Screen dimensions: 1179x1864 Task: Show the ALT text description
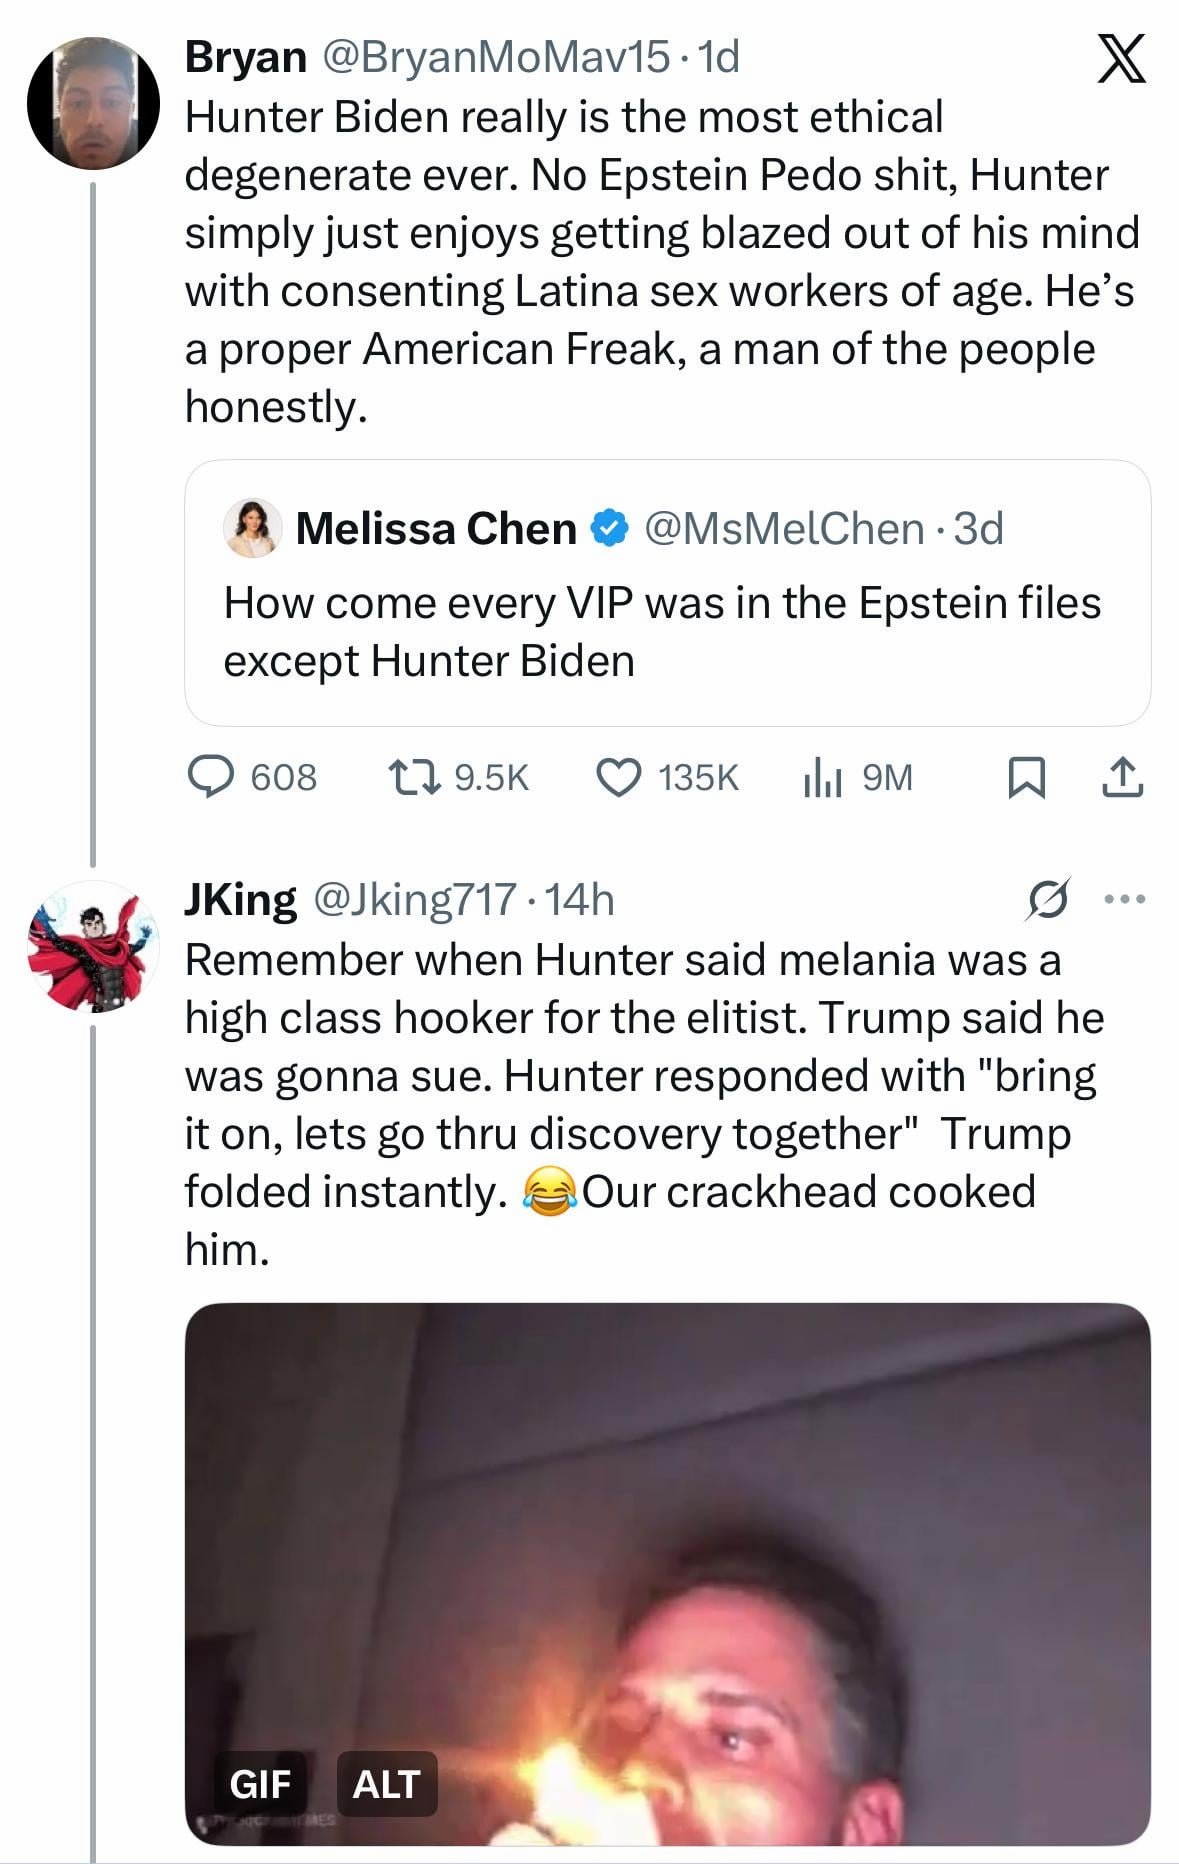point(386,1783)
